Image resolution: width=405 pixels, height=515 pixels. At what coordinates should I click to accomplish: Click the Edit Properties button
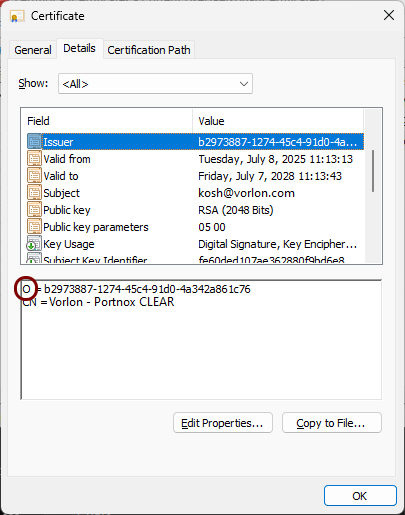click(x=223, y=423)
